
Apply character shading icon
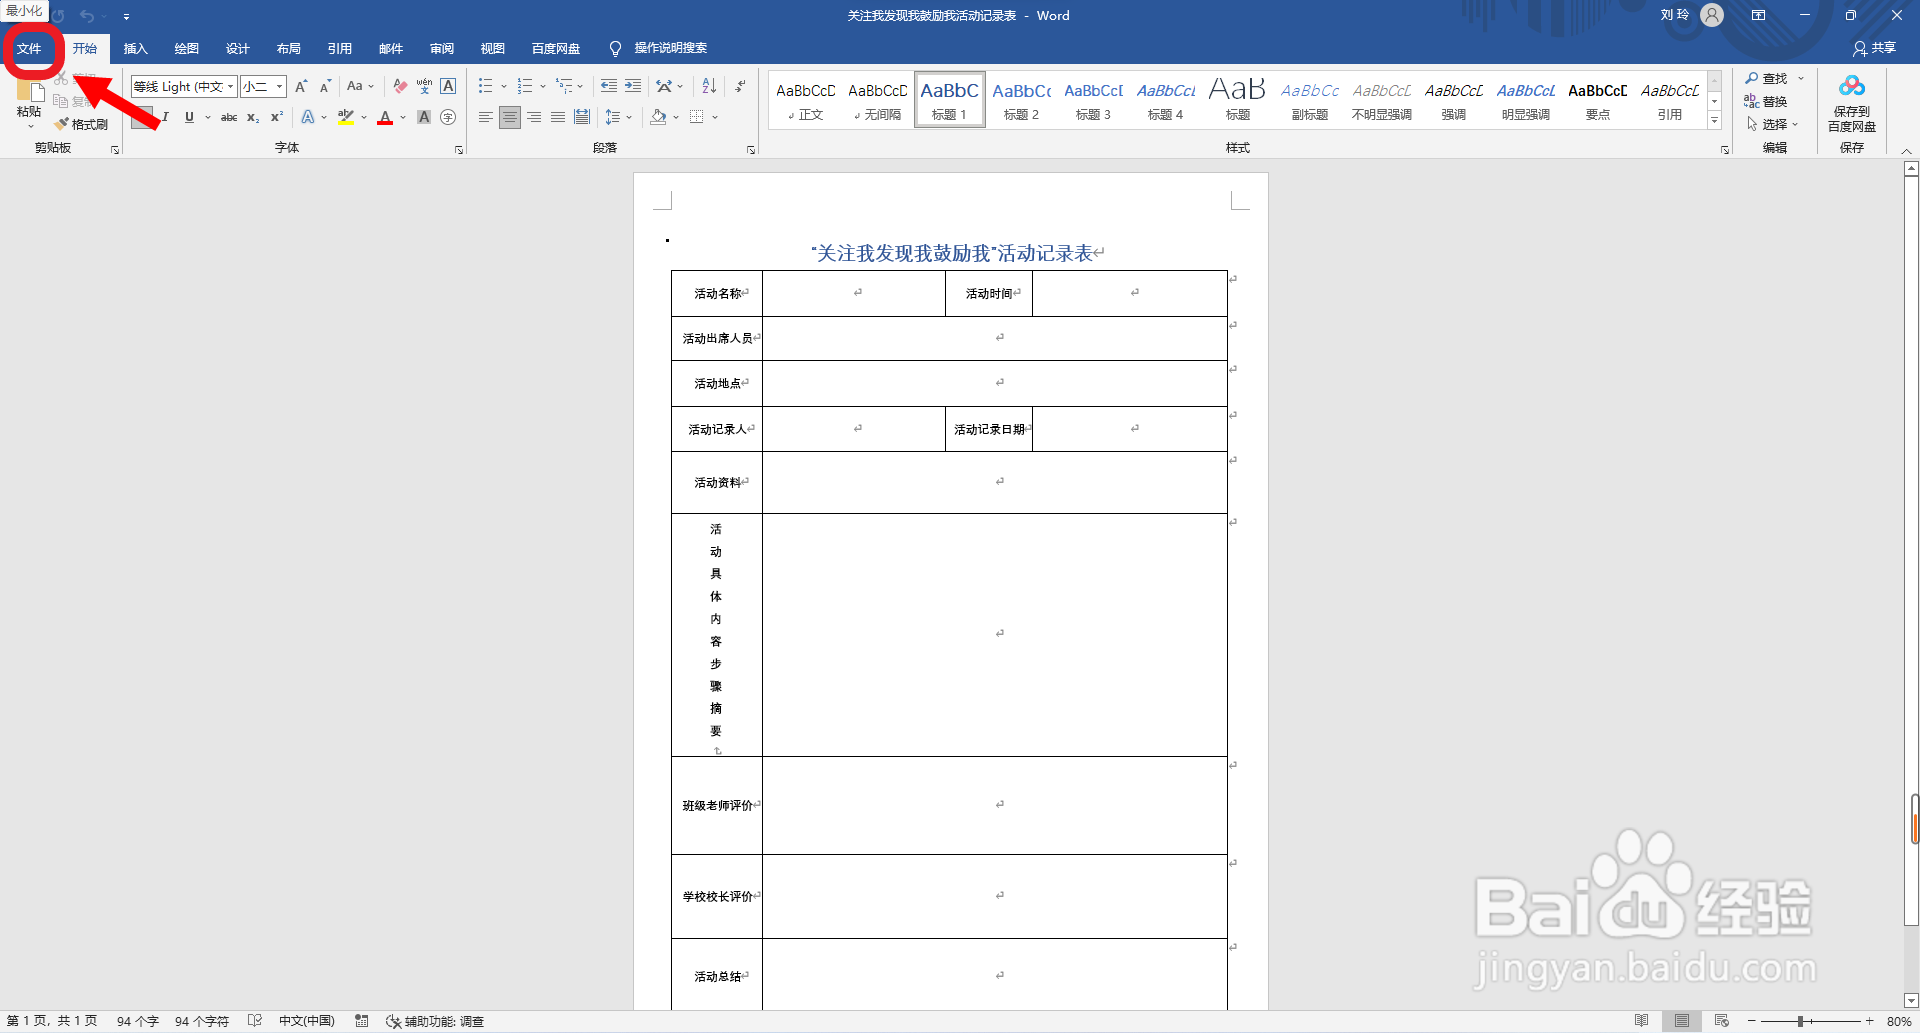424,117
